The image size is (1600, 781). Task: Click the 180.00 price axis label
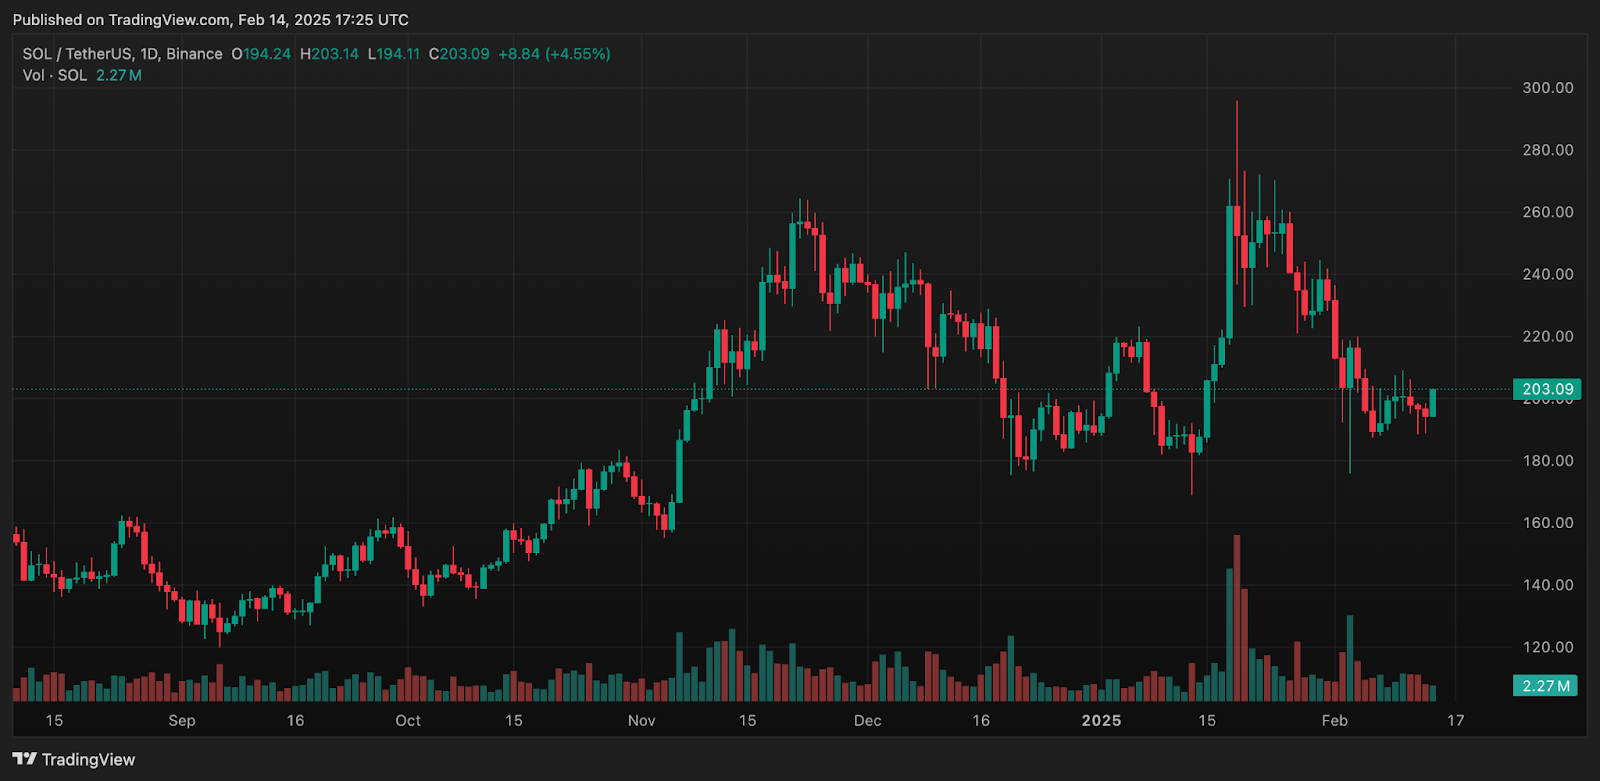[1547, 461]
